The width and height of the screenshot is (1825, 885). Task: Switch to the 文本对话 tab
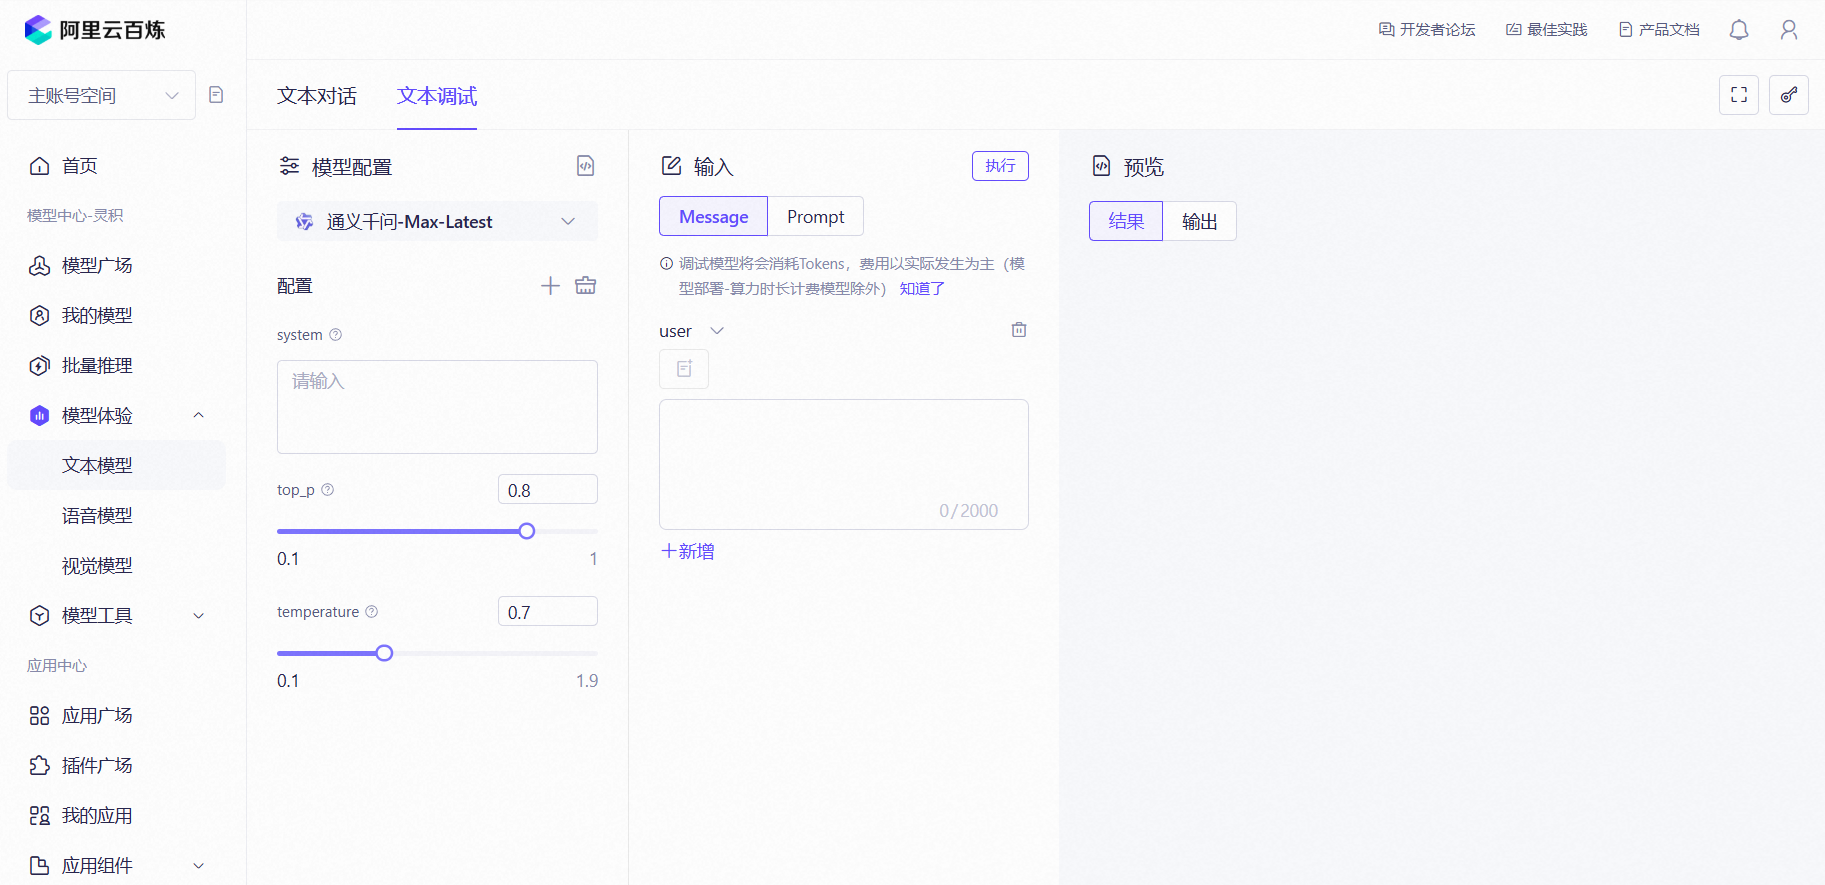pos(317,96)
